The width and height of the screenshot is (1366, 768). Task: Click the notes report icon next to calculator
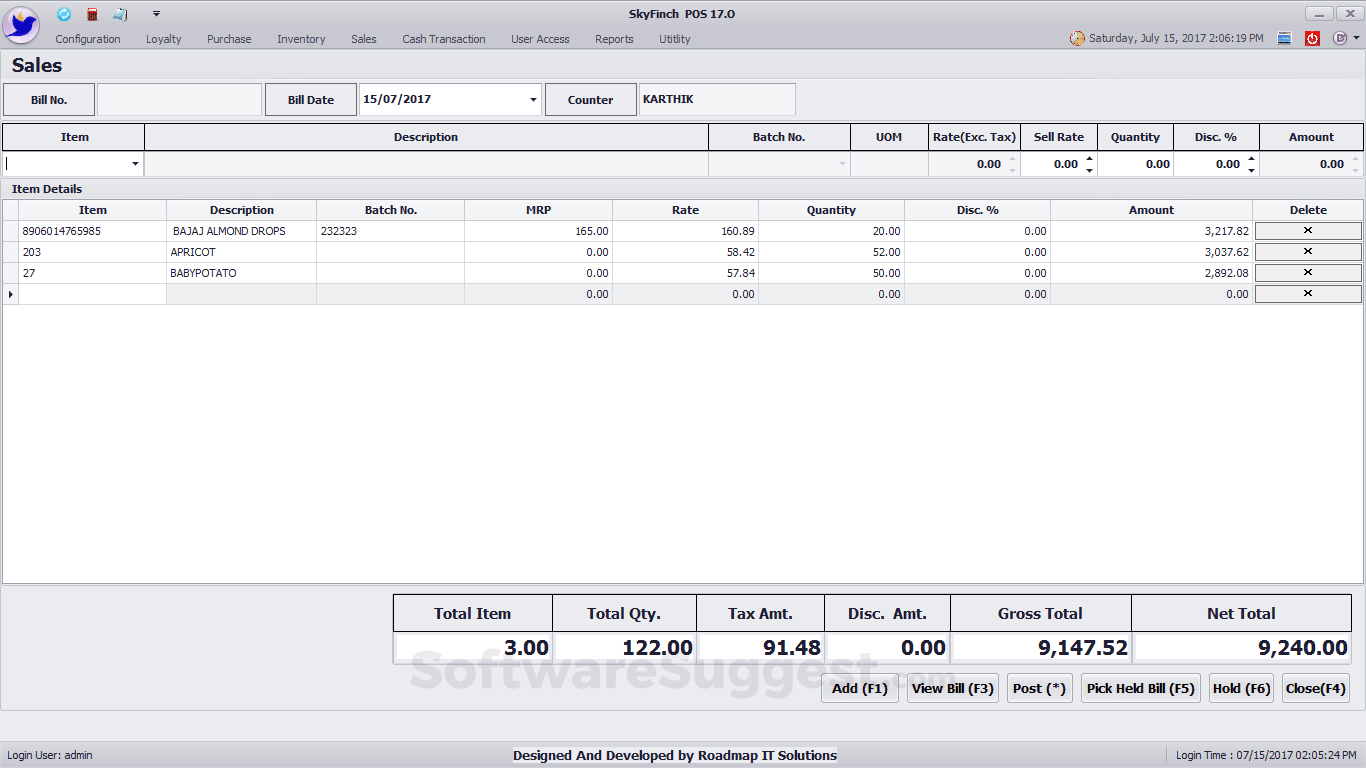(120, 14)
